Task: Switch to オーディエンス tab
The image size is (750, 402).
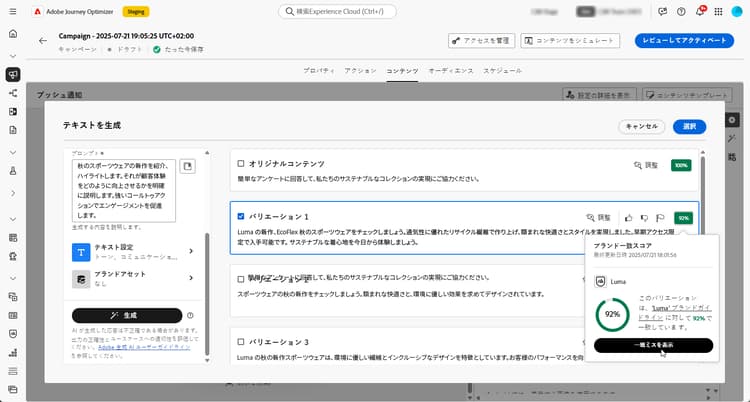Action: pyautogui.click(x=451, y=70)
